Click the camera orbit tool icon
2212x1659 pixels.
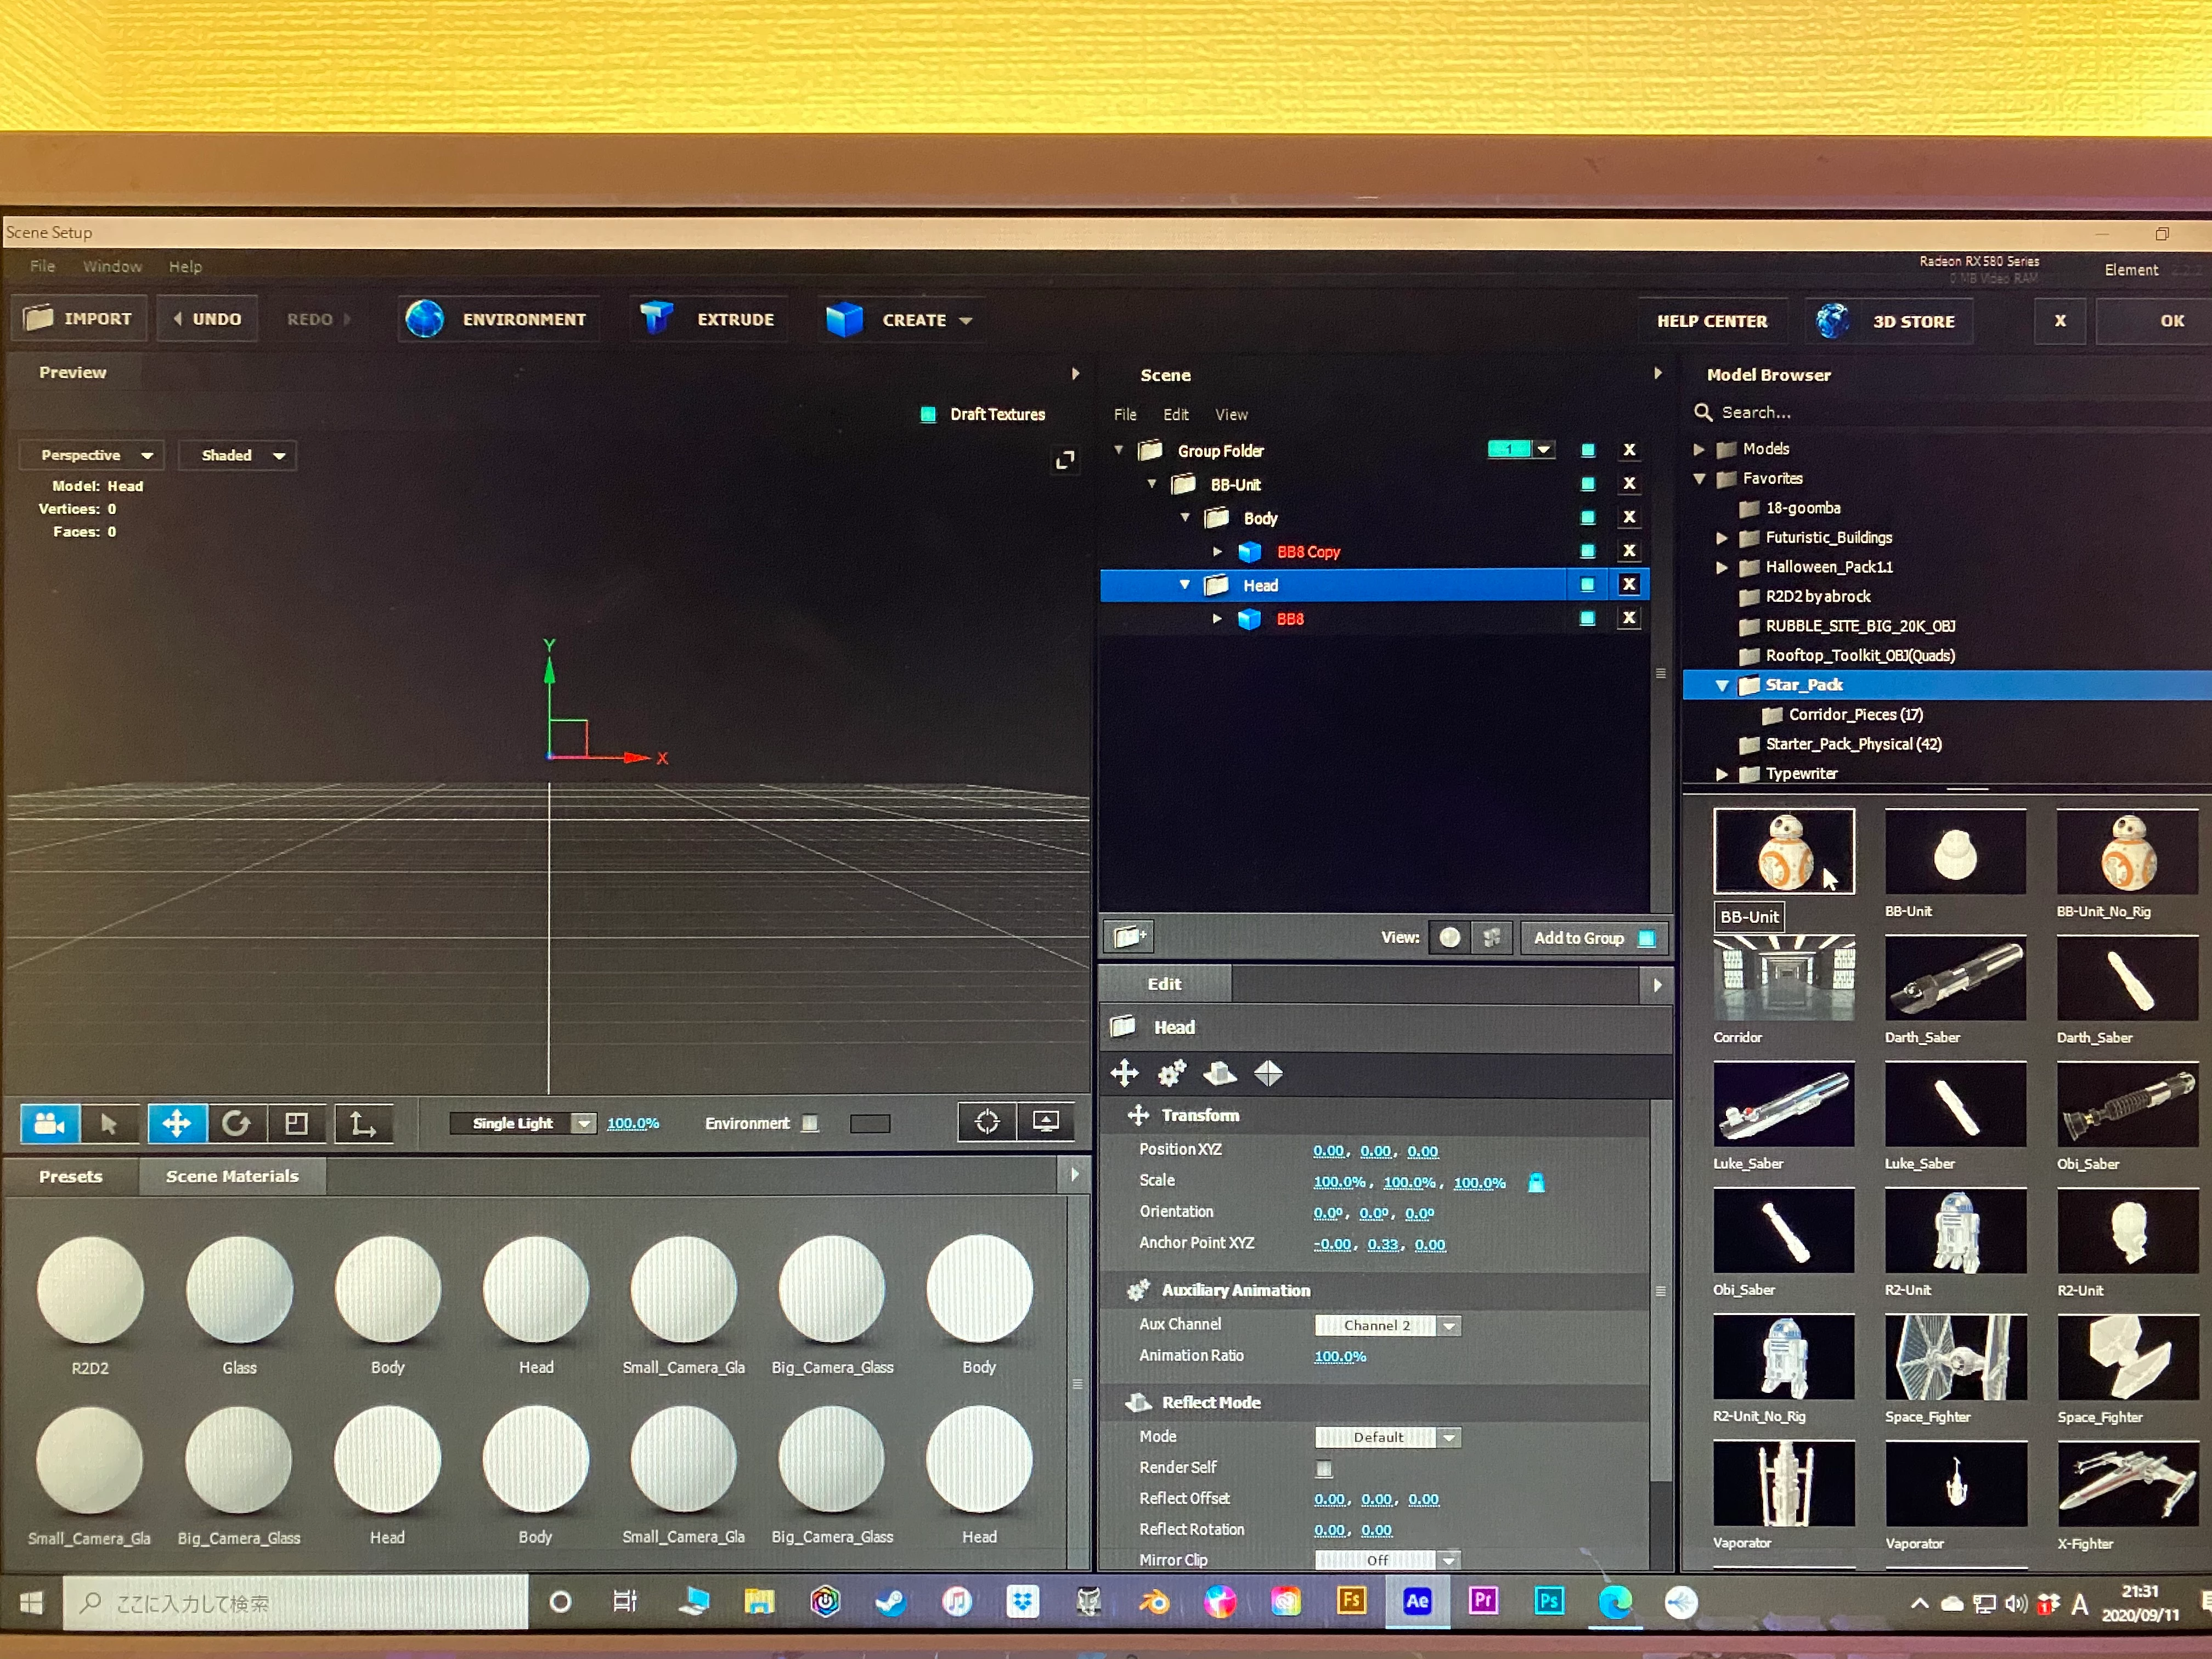tap(49, 1123)
